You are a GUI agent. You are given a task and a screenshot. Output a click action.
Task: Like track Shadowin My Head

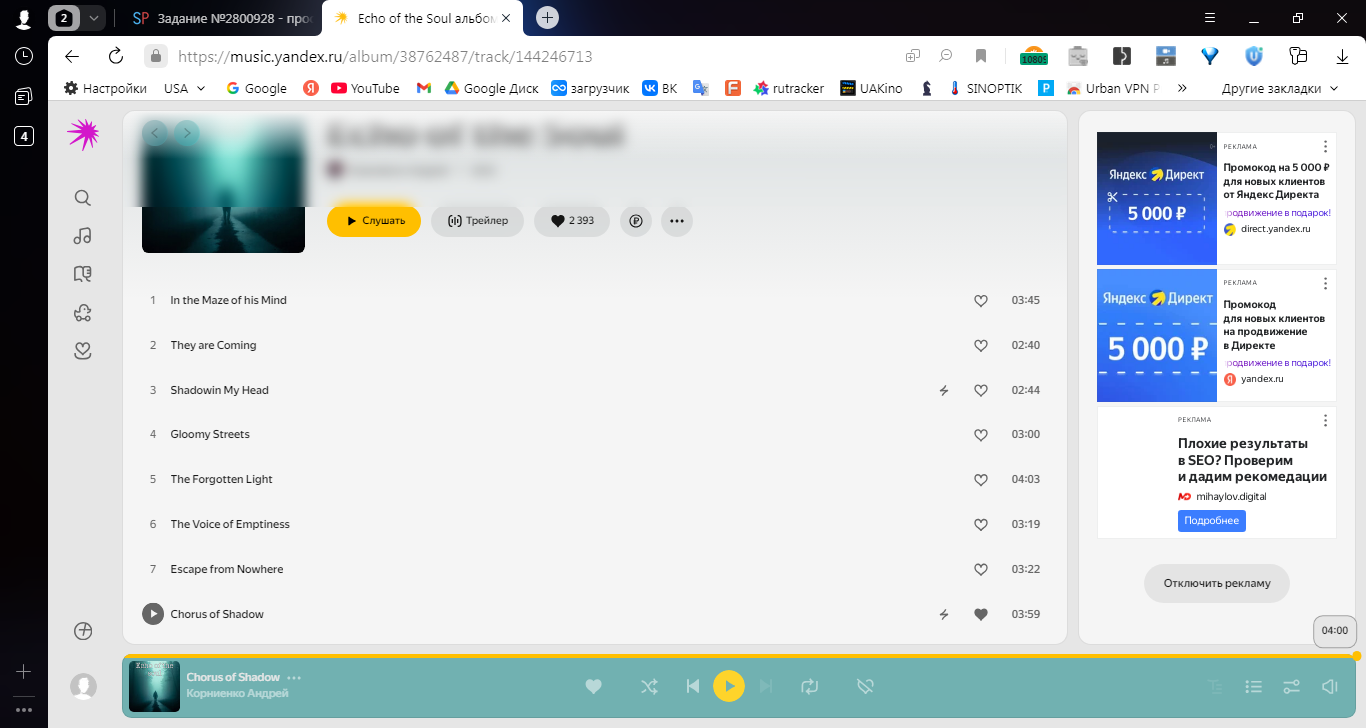click(x=981, y=390)
